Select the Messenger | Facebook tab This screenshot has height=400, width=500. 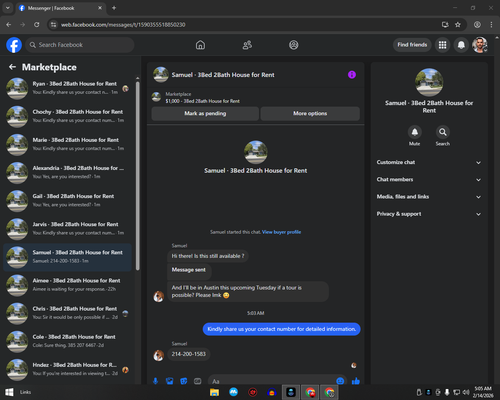(61, 8)
